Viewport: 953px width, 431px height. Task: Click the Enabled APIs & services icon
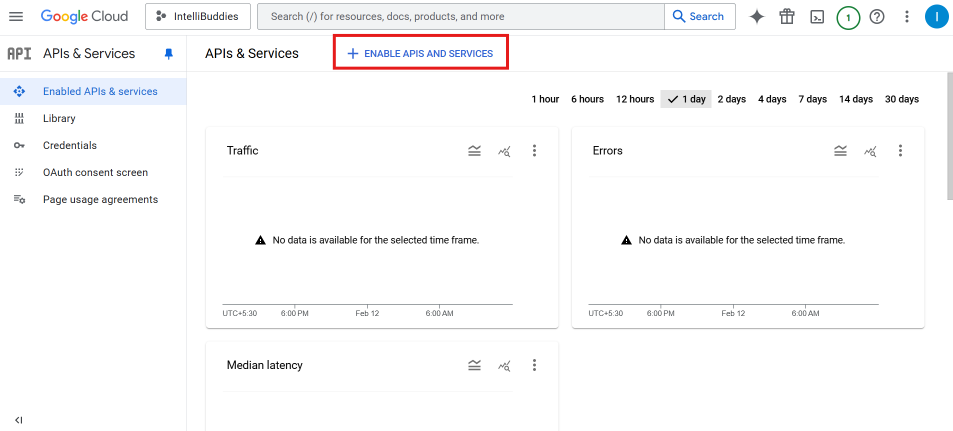tap(19, 91)
